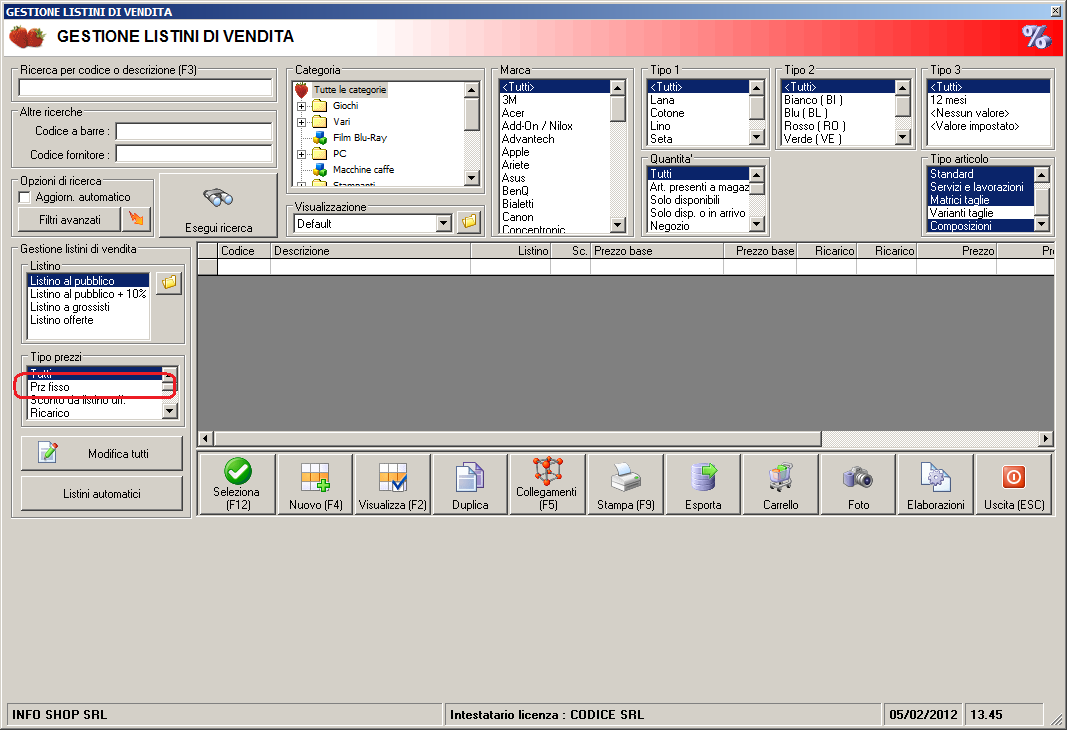Click the Codice column header

244,251
